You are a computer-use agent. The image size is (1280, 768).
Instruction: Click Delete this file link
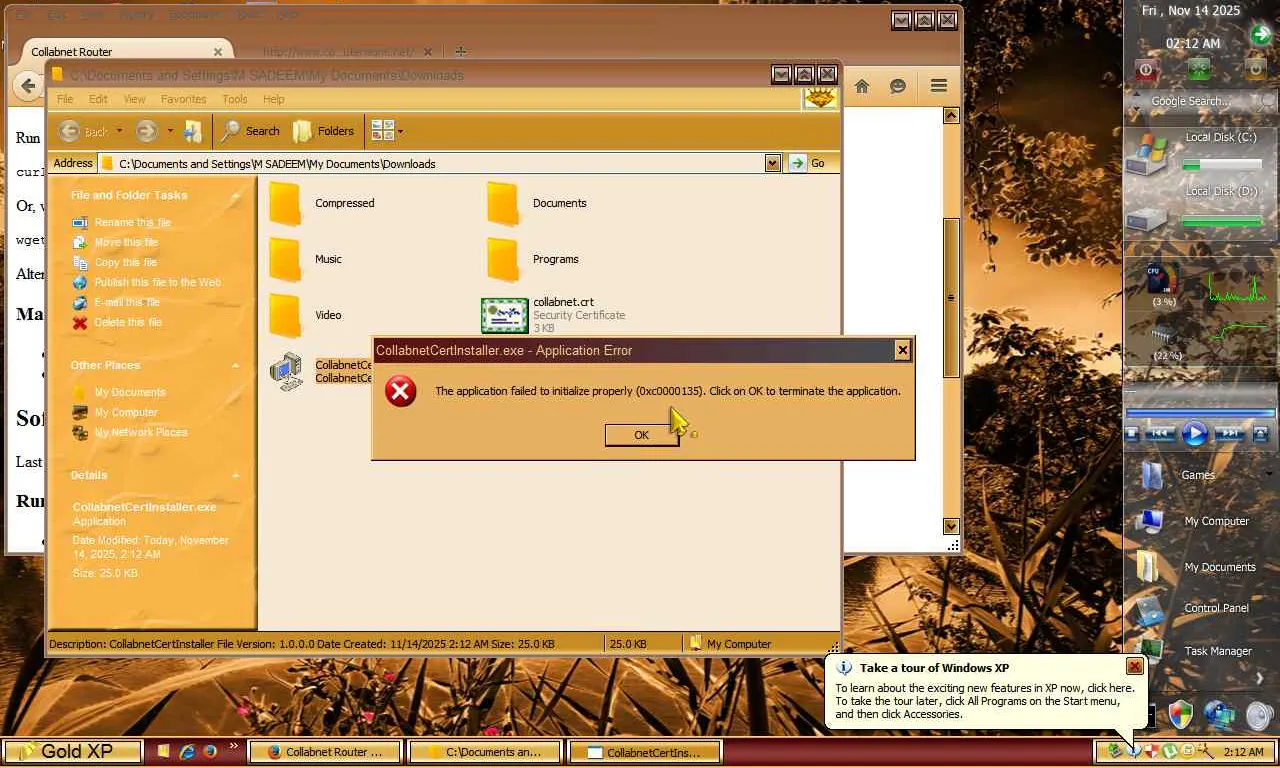[x=128, y=322]
